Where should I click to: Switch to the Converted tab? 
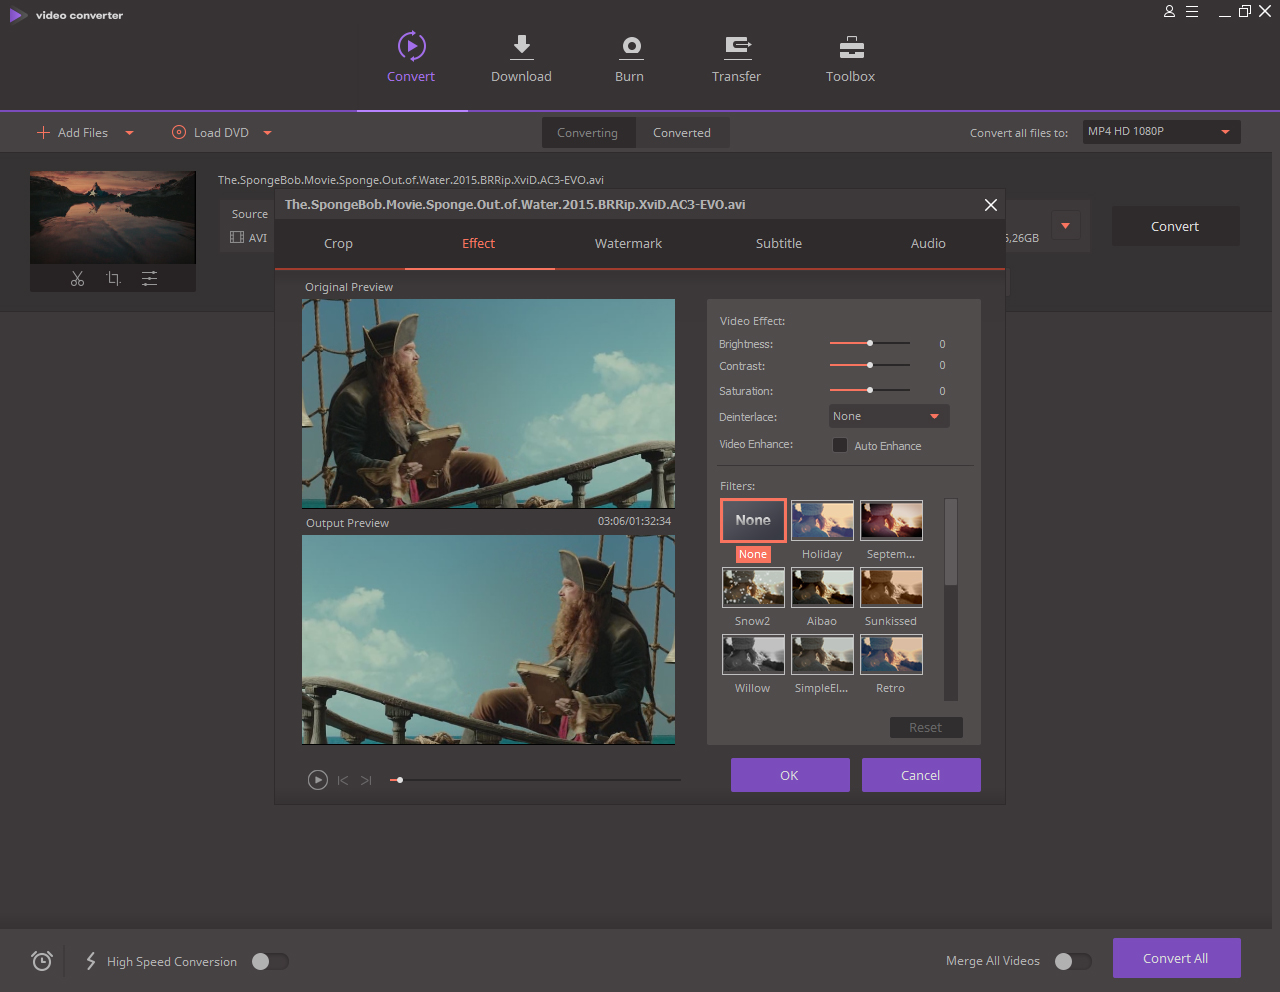tap(682, 133)
